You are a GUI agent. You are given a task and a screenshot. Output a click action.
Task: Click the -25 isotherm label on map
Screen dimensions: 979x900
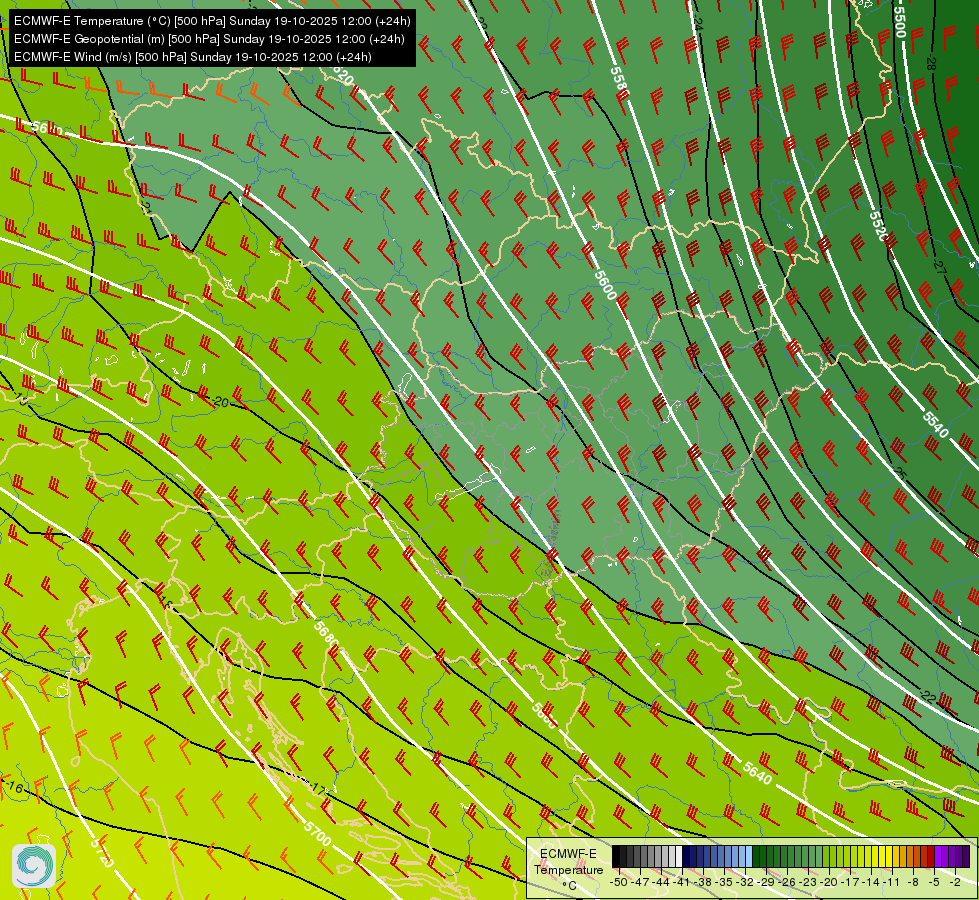pos(900,473)
